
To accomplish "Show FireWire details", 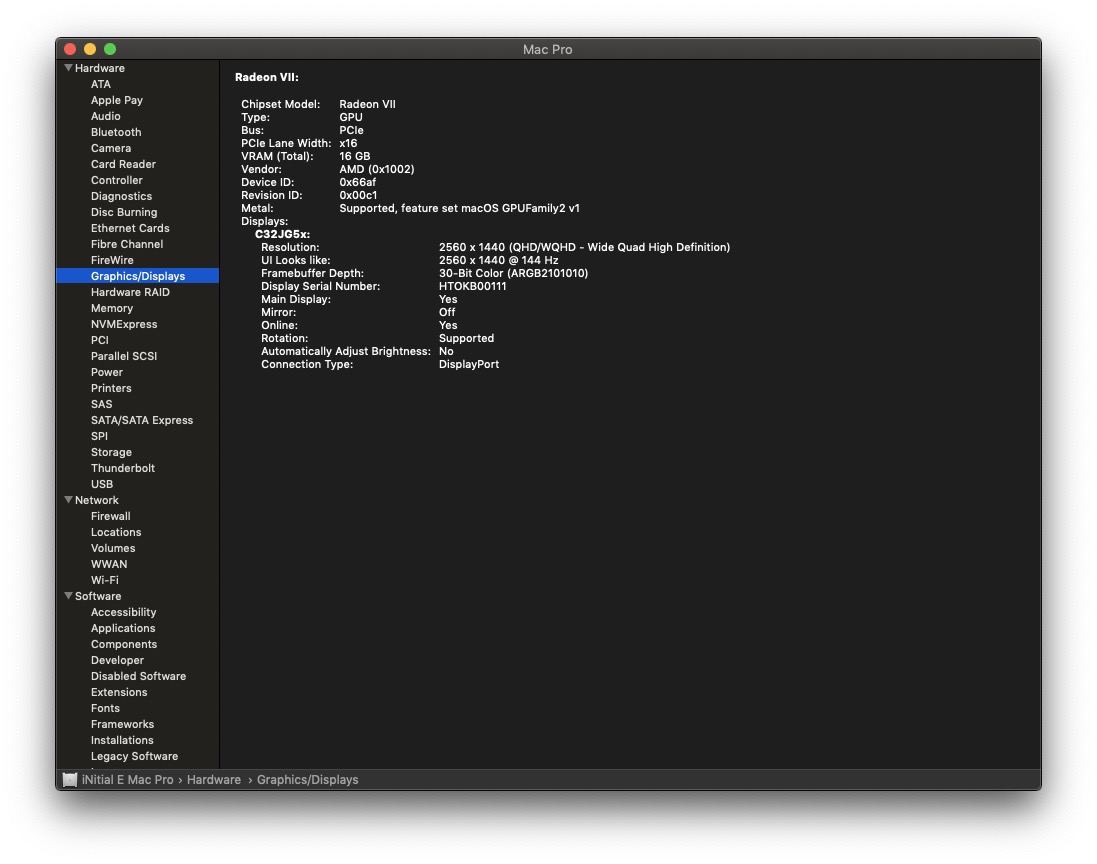I will 112,260.
